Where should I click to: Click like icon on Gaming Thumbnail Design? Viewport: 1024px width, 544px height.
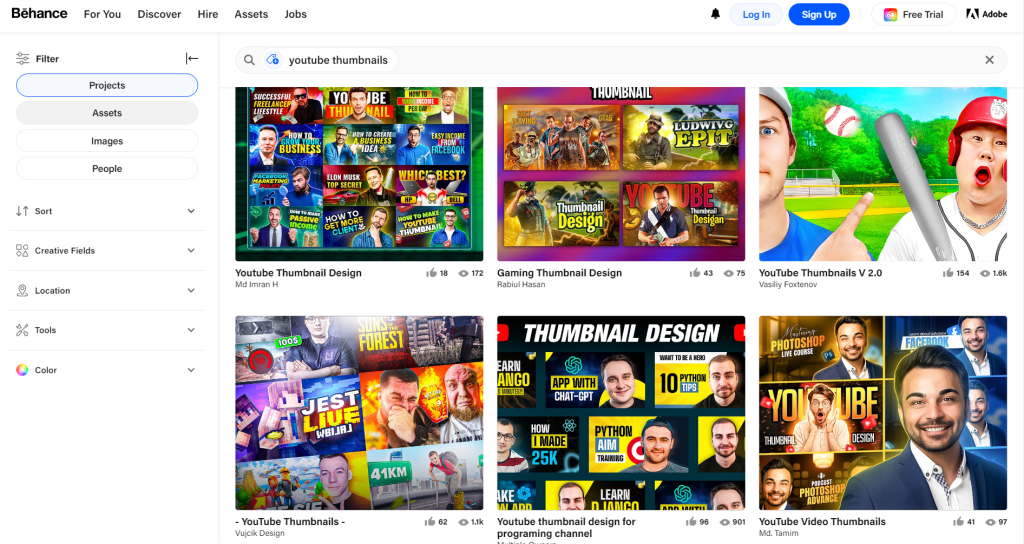(x=695, y=273)
